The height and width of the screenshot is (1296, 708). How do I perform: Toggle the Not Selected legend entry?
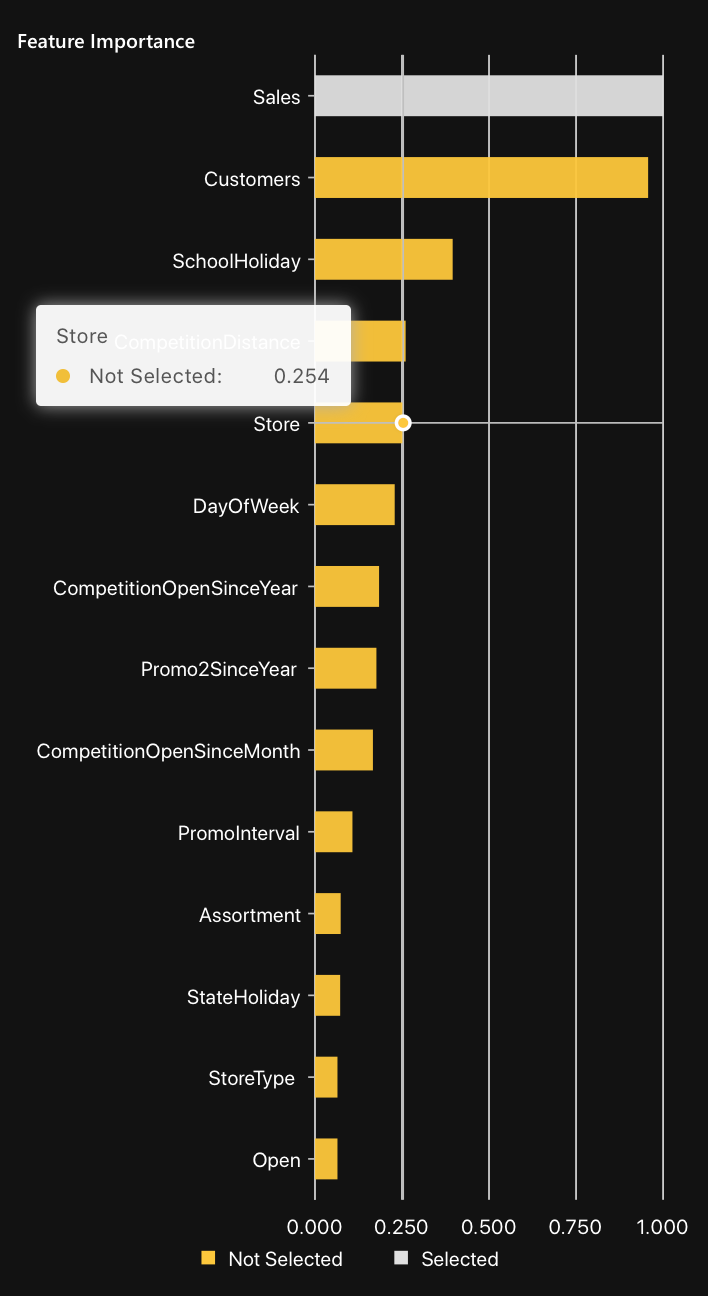coord(285,1259)
